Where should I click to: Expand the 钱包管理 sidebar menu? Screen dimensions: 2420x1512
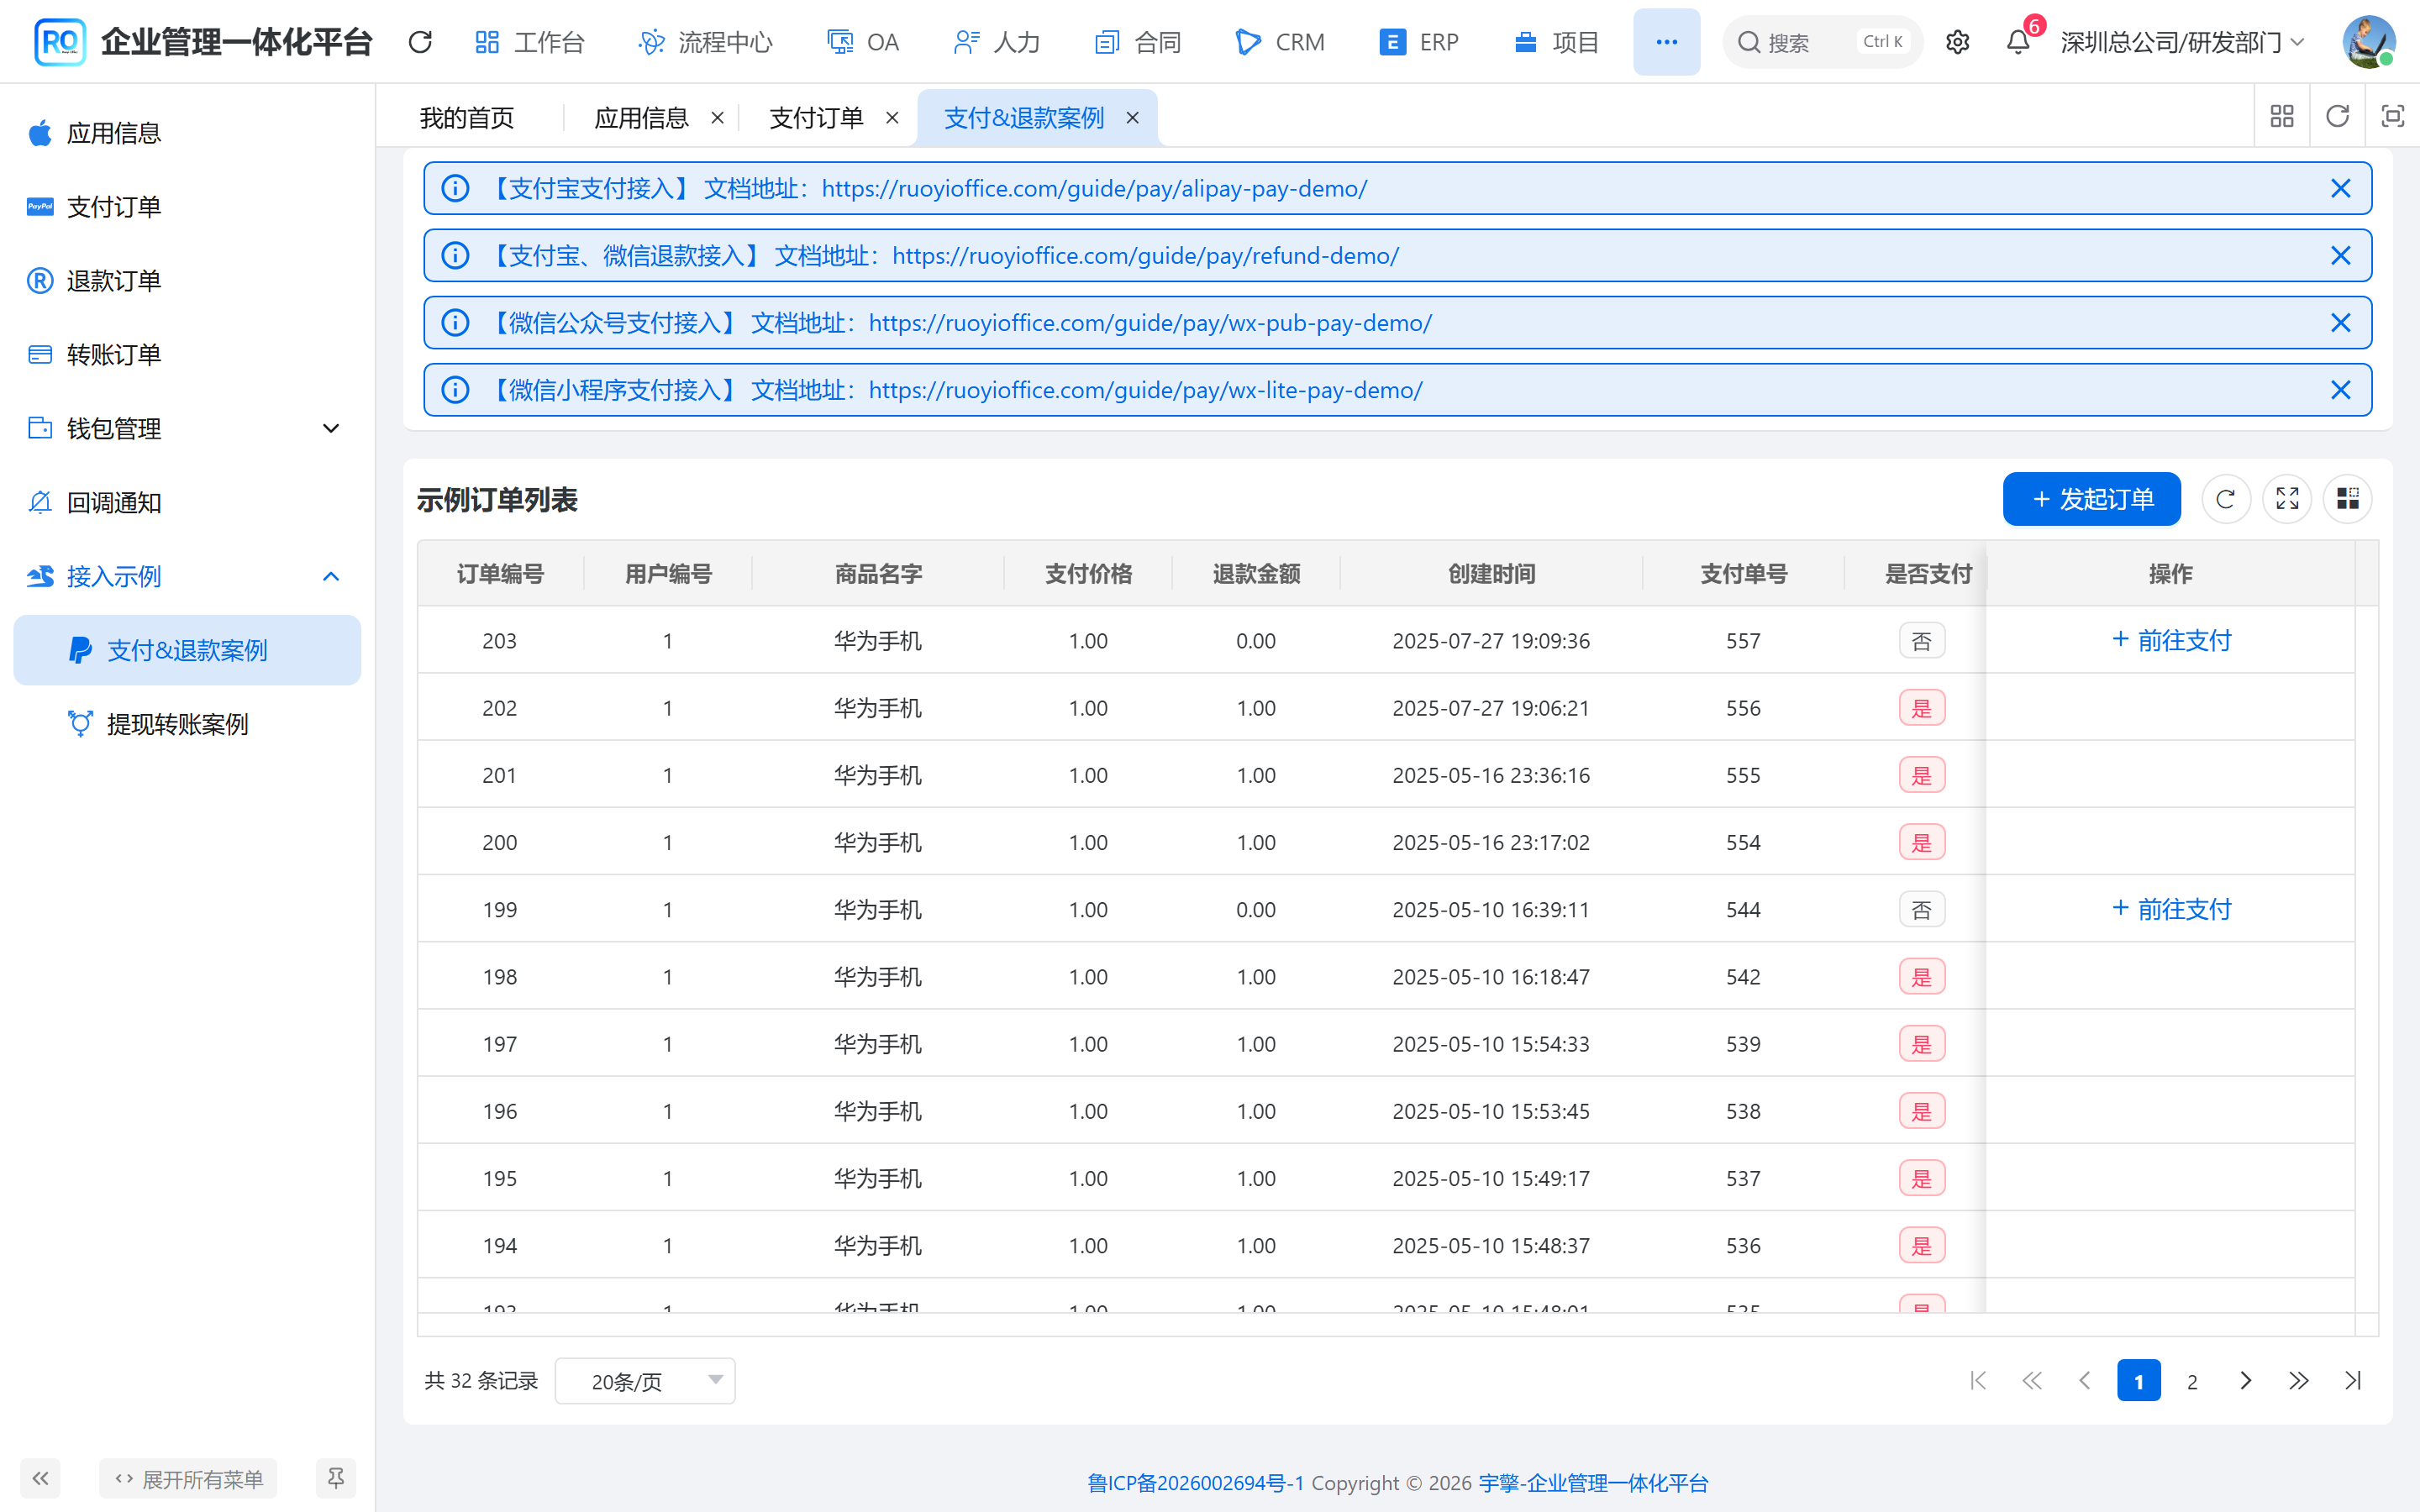click(187, 429)
